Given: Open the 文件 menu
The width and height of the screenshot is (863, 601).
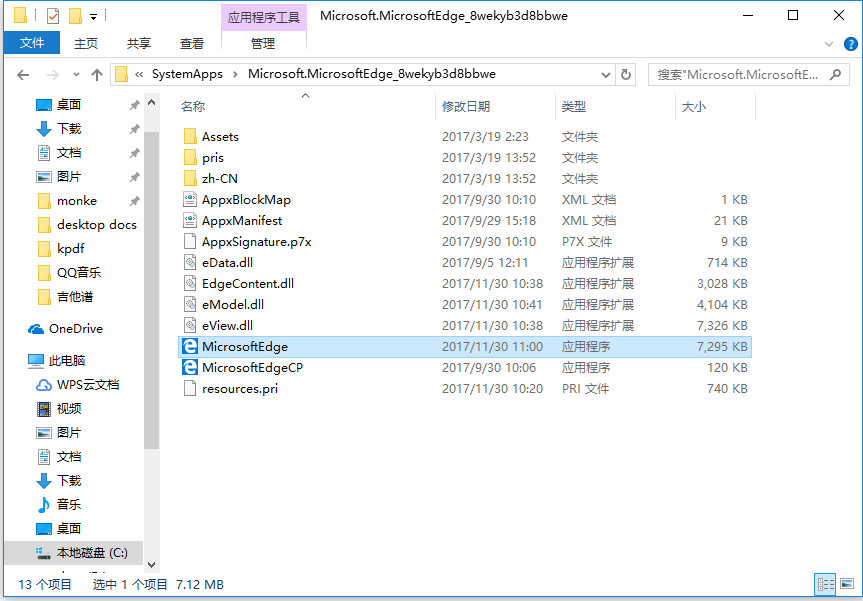Looking at the screenshot, I should 32,43.
